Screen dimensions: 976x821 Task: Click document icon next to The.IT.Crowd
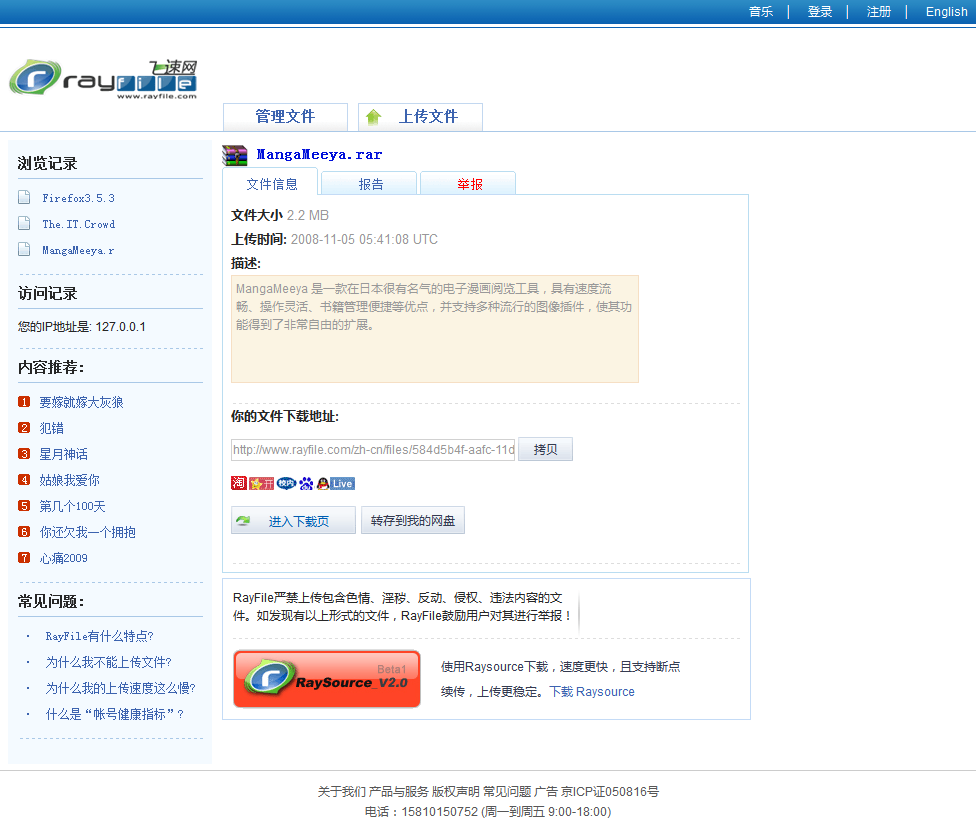coord(24,223)
